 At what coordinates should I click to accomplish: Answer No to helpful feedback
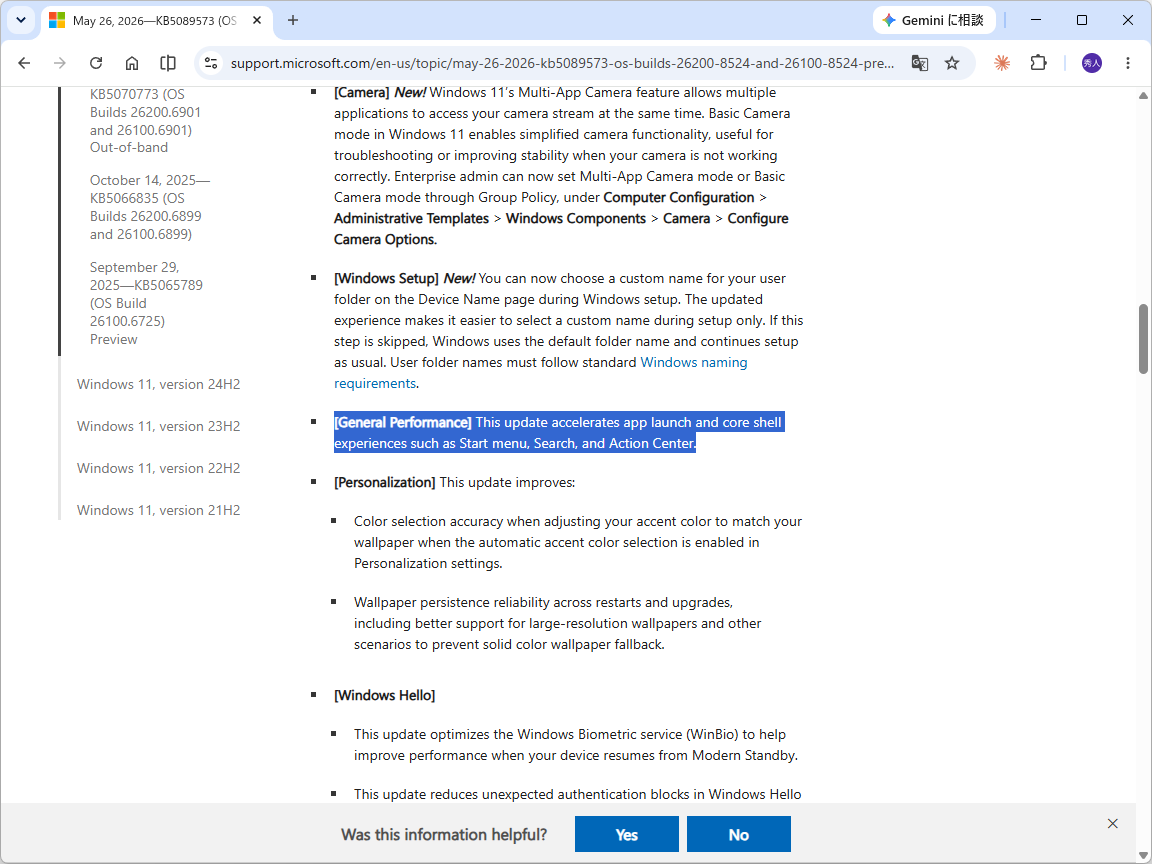(x=738, y=834)
